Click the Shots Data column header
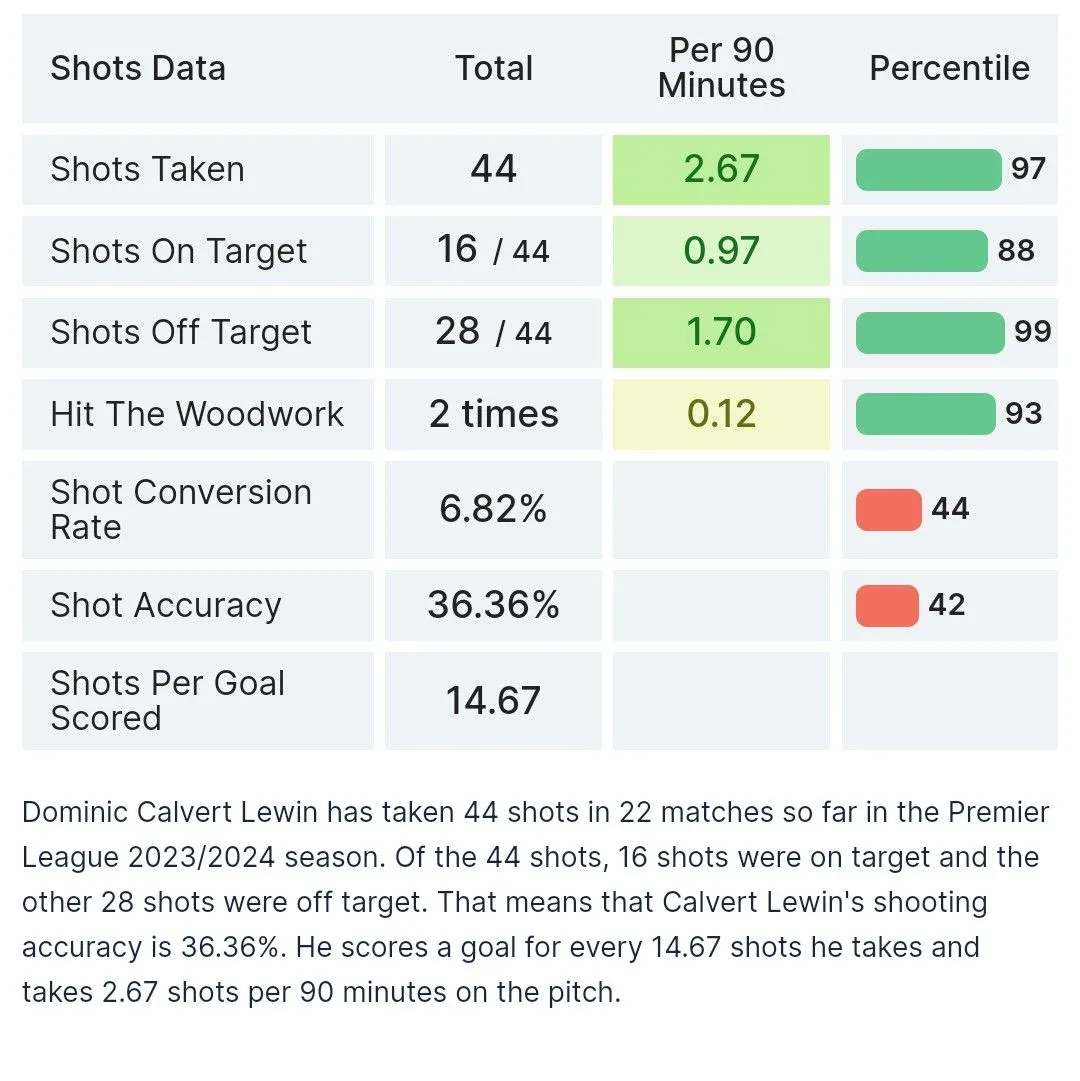This screenshot has width=1080, height=1081. (x=138, y=68)
